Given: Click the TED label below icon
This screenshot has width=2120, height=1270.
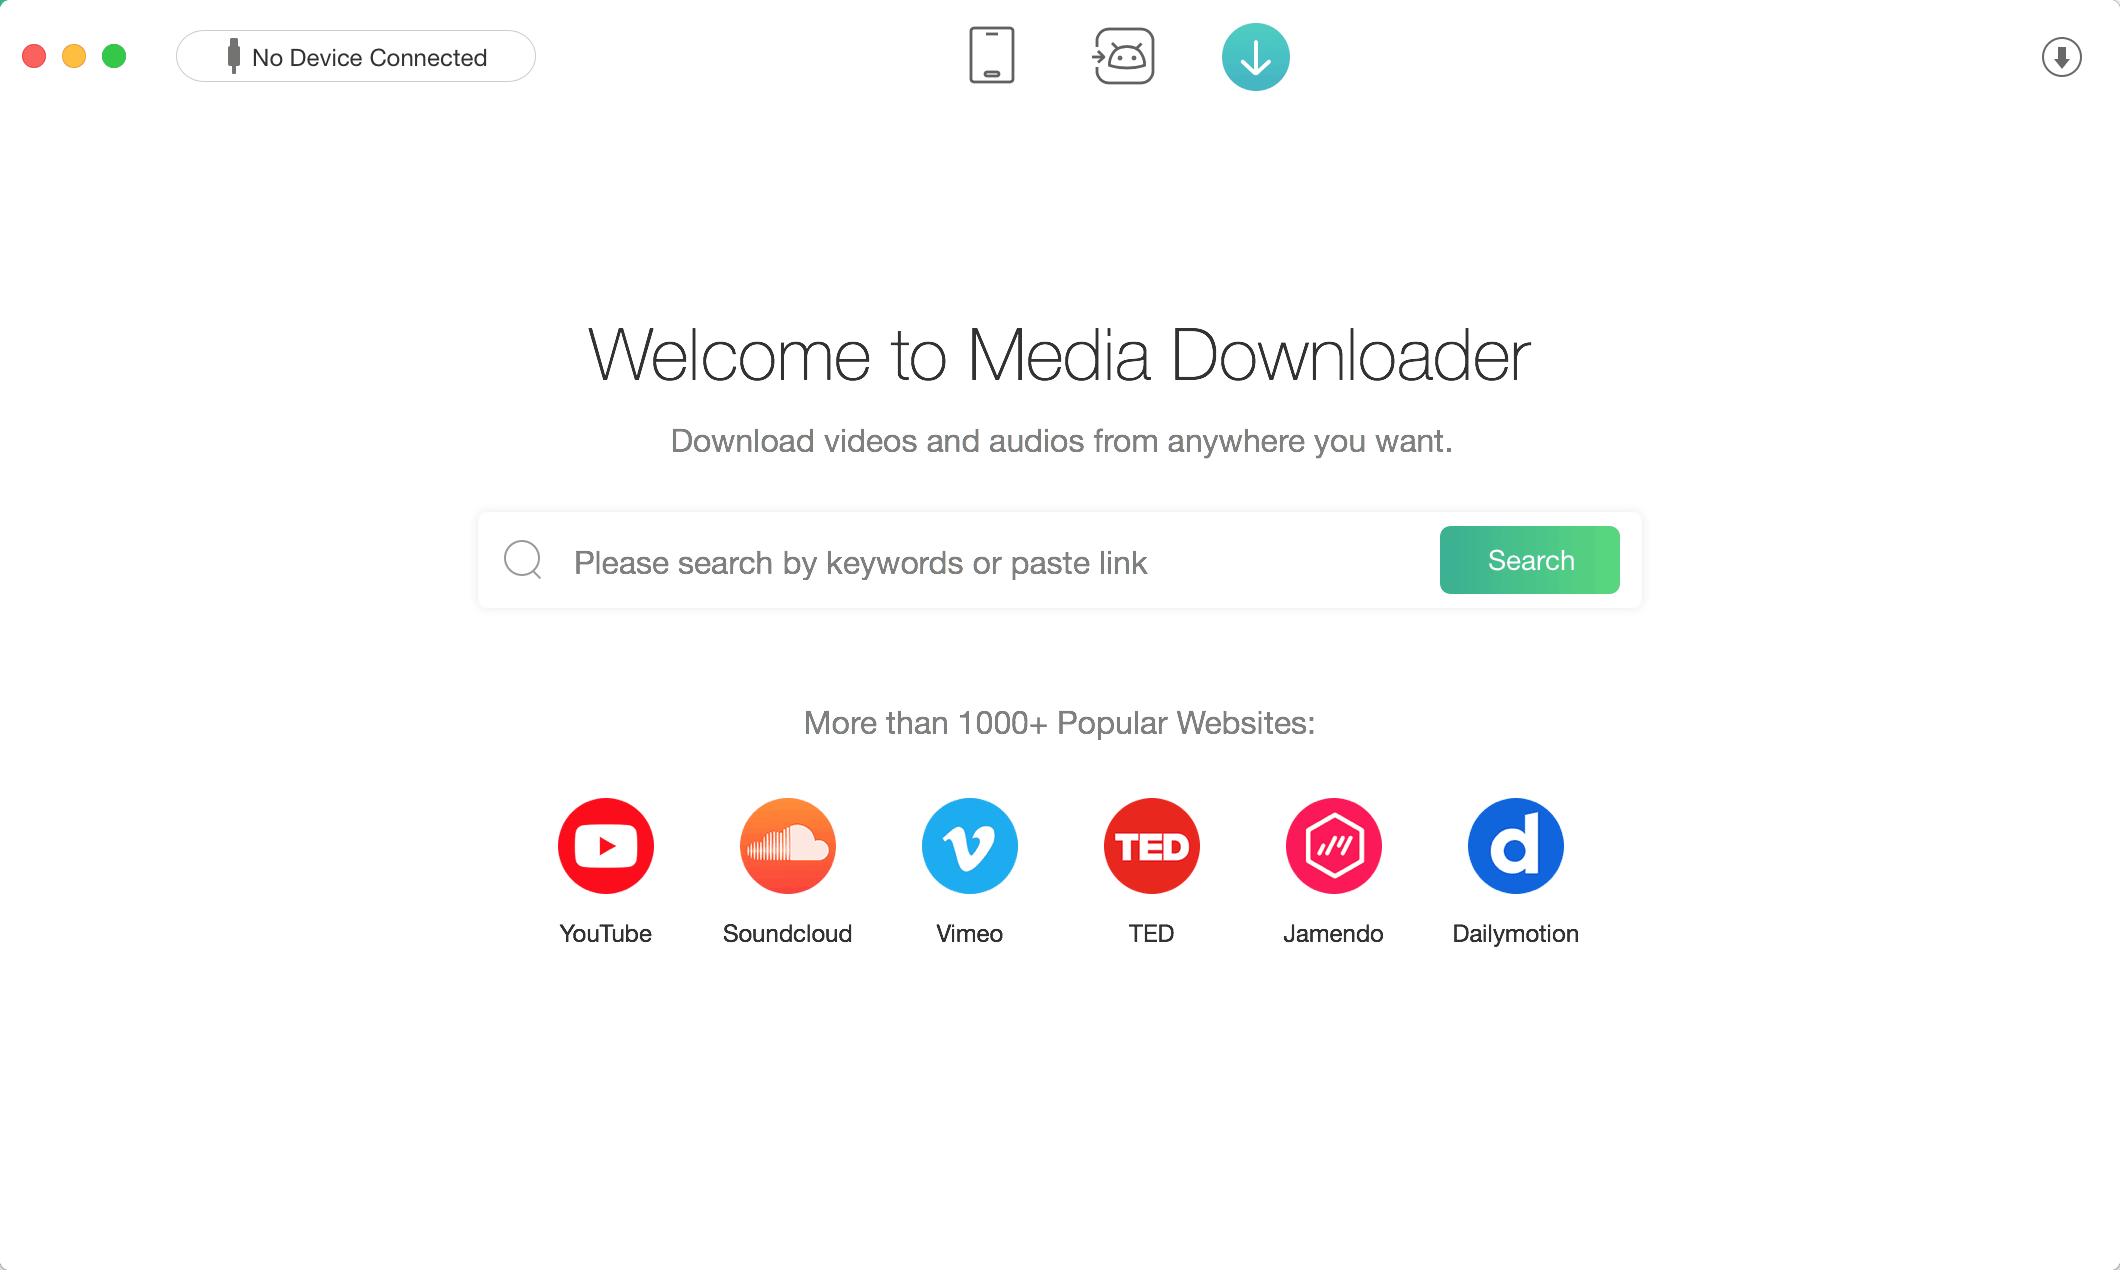Looking at the screenshot, I should tap(1151, 933).
